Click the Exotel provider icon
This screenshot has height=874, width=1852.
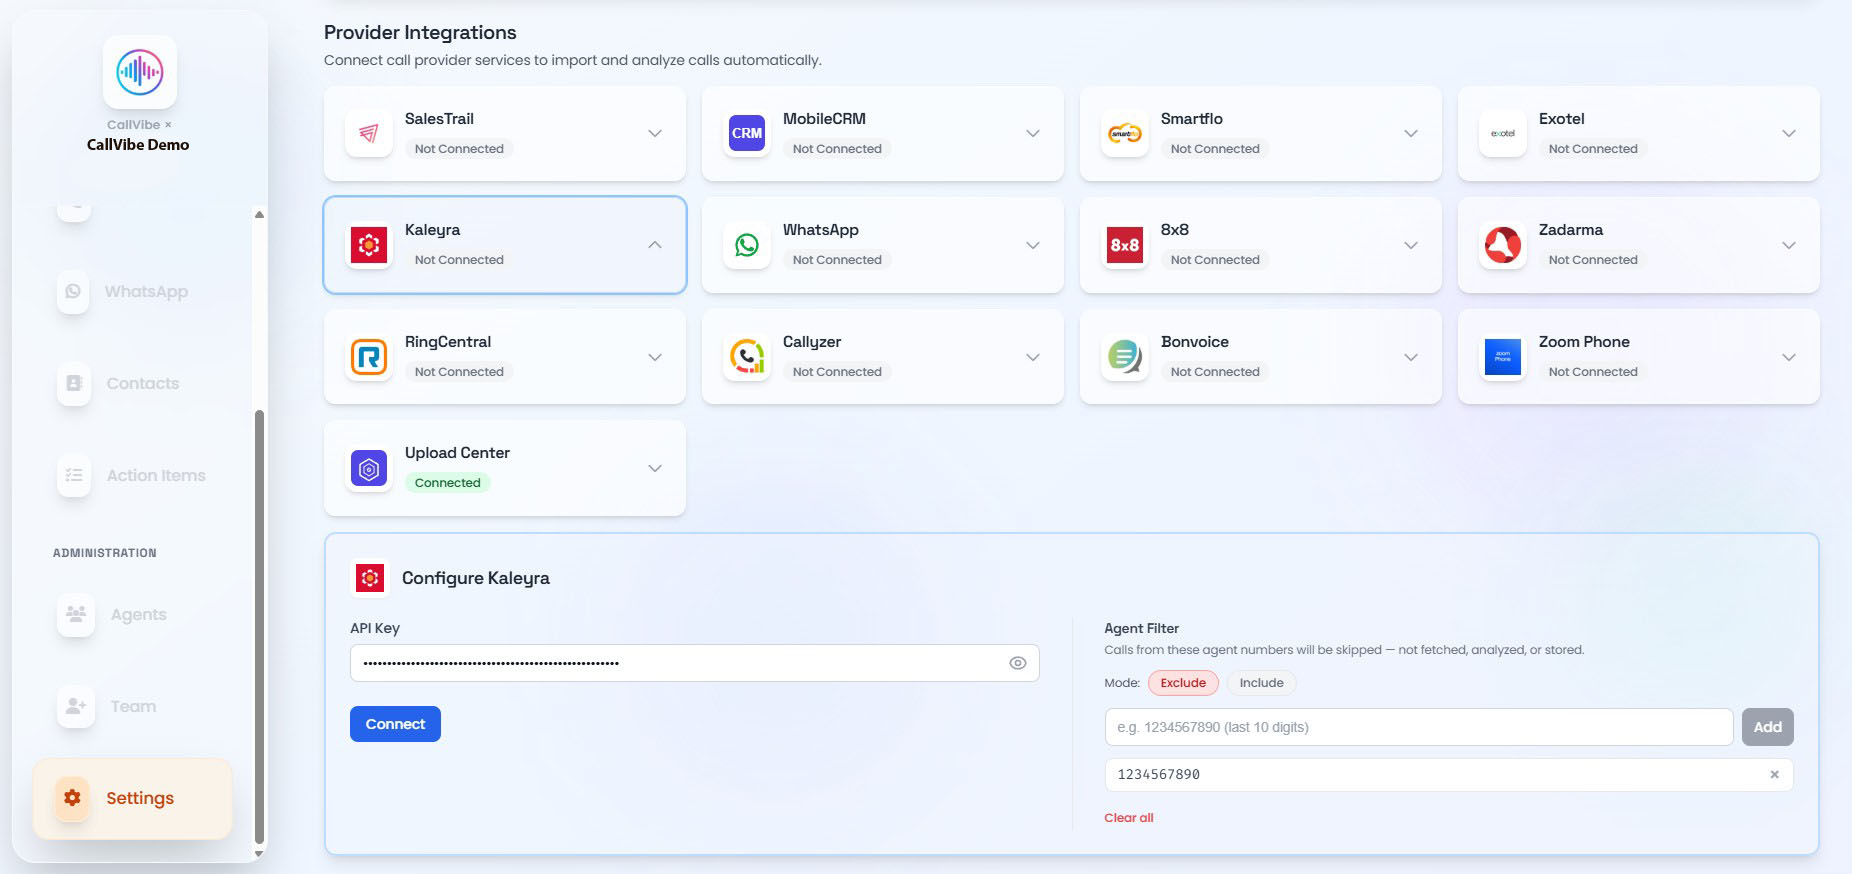click(x=1503, y=133)
